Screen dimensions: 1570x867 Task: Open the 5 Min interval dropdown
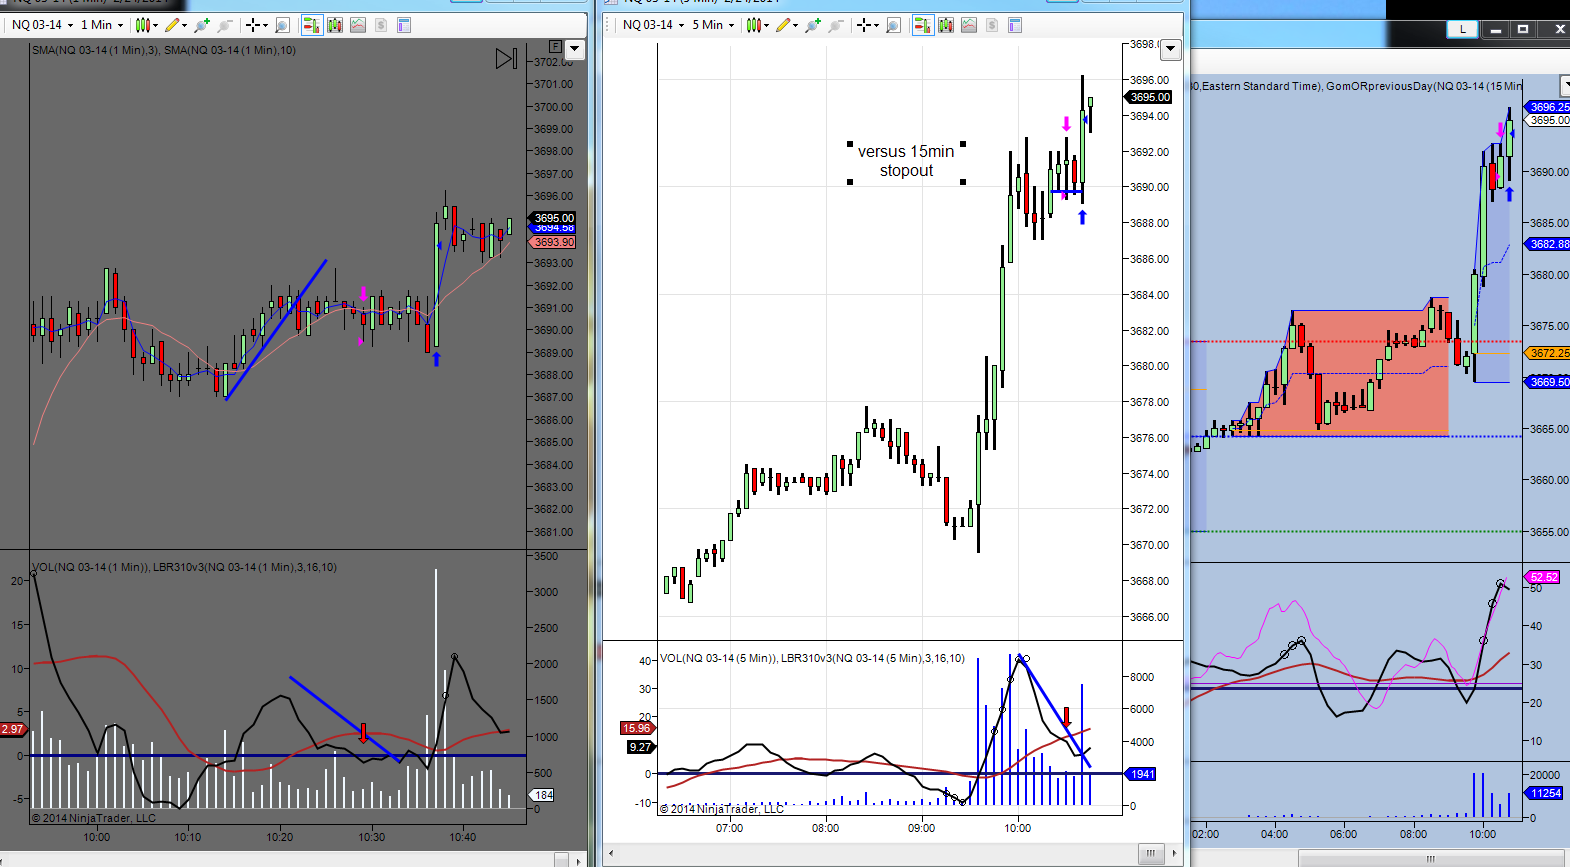coord(713,25)
